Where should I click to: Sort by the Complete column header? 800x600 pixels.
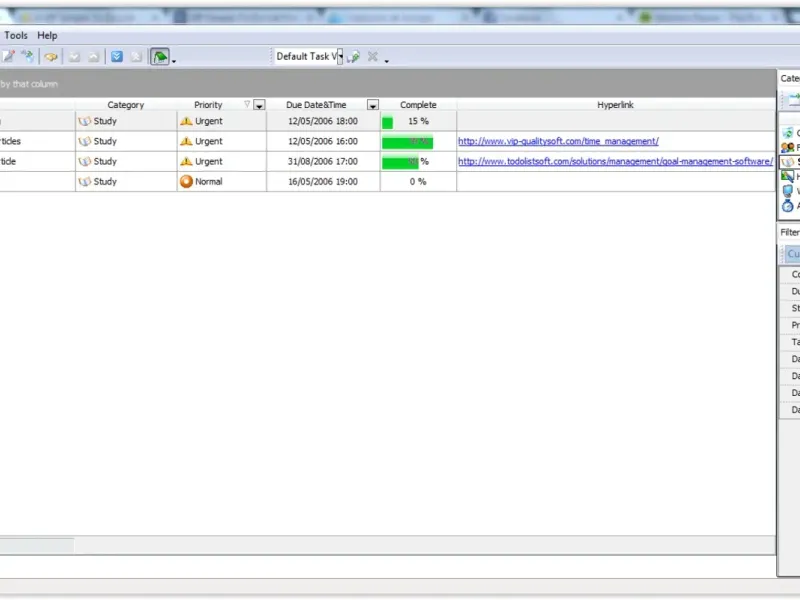pyautogui.click(x=418, y=105)
